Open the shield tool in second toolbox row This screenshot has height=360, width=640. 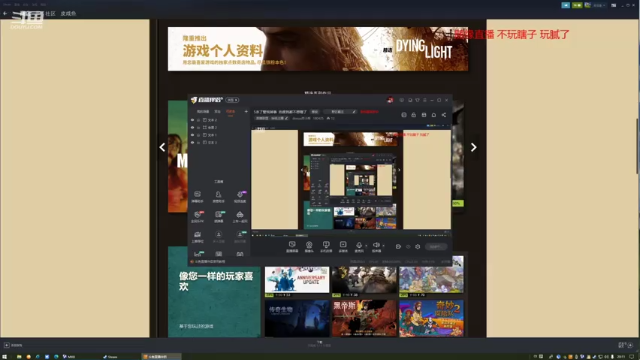197,216
